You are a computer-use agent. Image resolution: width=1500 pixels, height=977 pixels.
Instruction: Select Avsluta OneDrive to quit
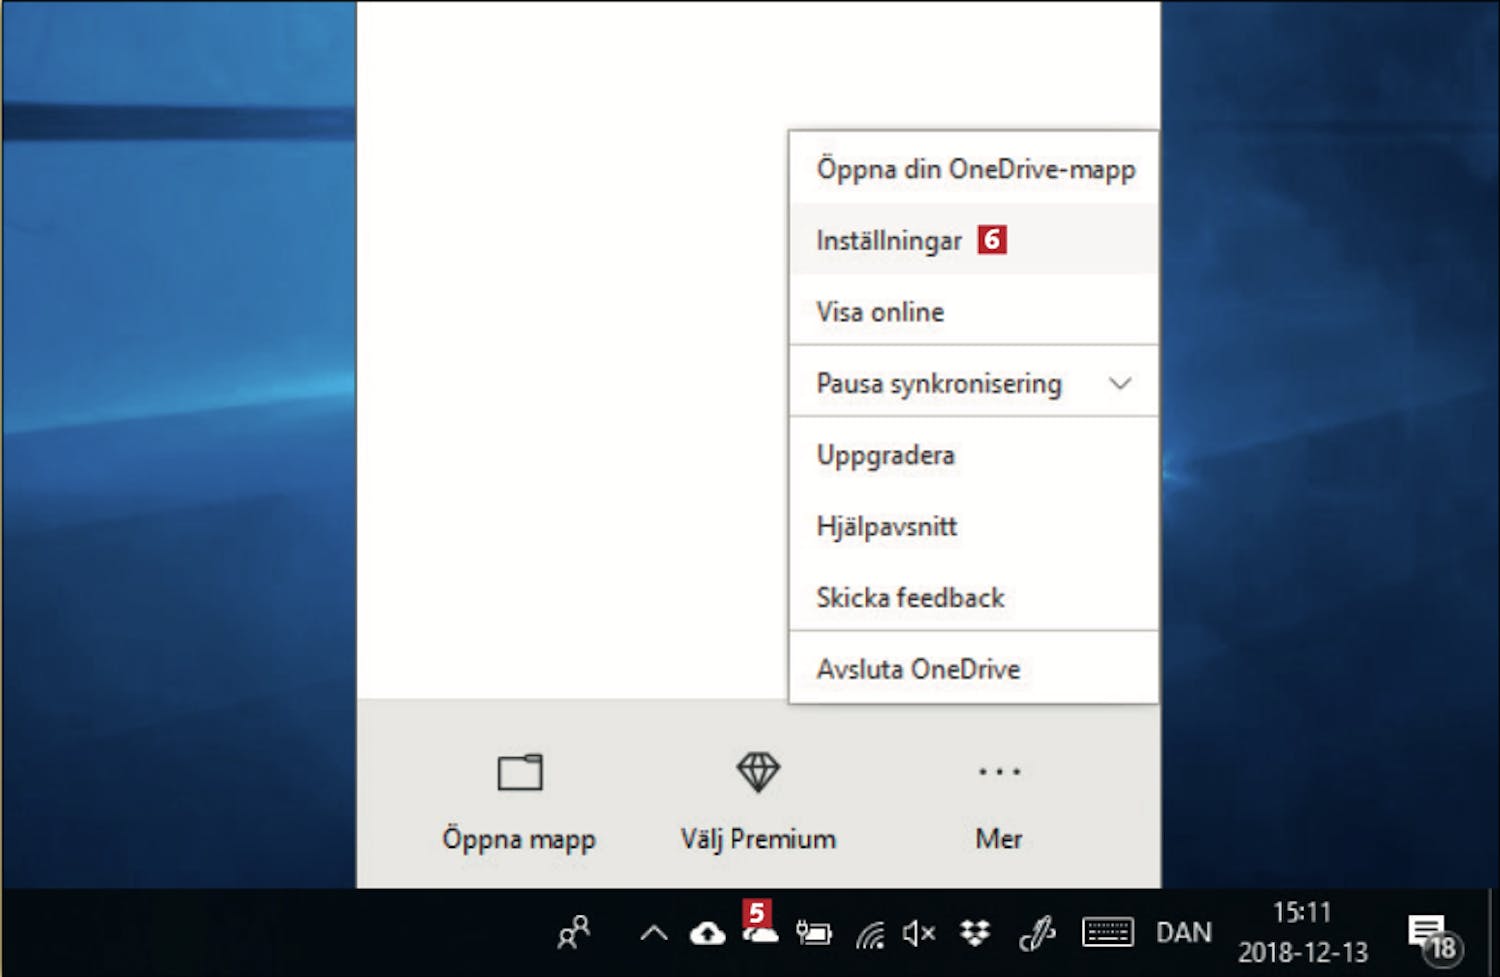tap(973, 669)
